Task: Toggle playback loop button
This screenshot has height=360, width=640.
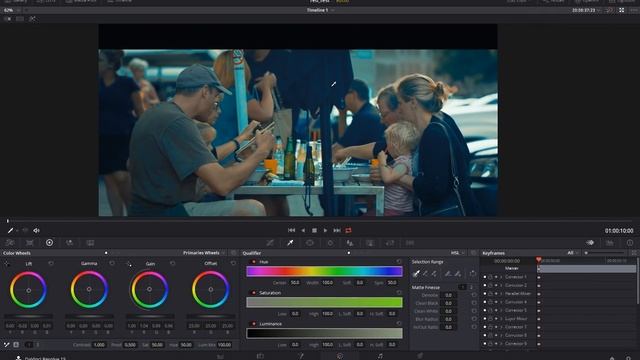Action: 348,231
